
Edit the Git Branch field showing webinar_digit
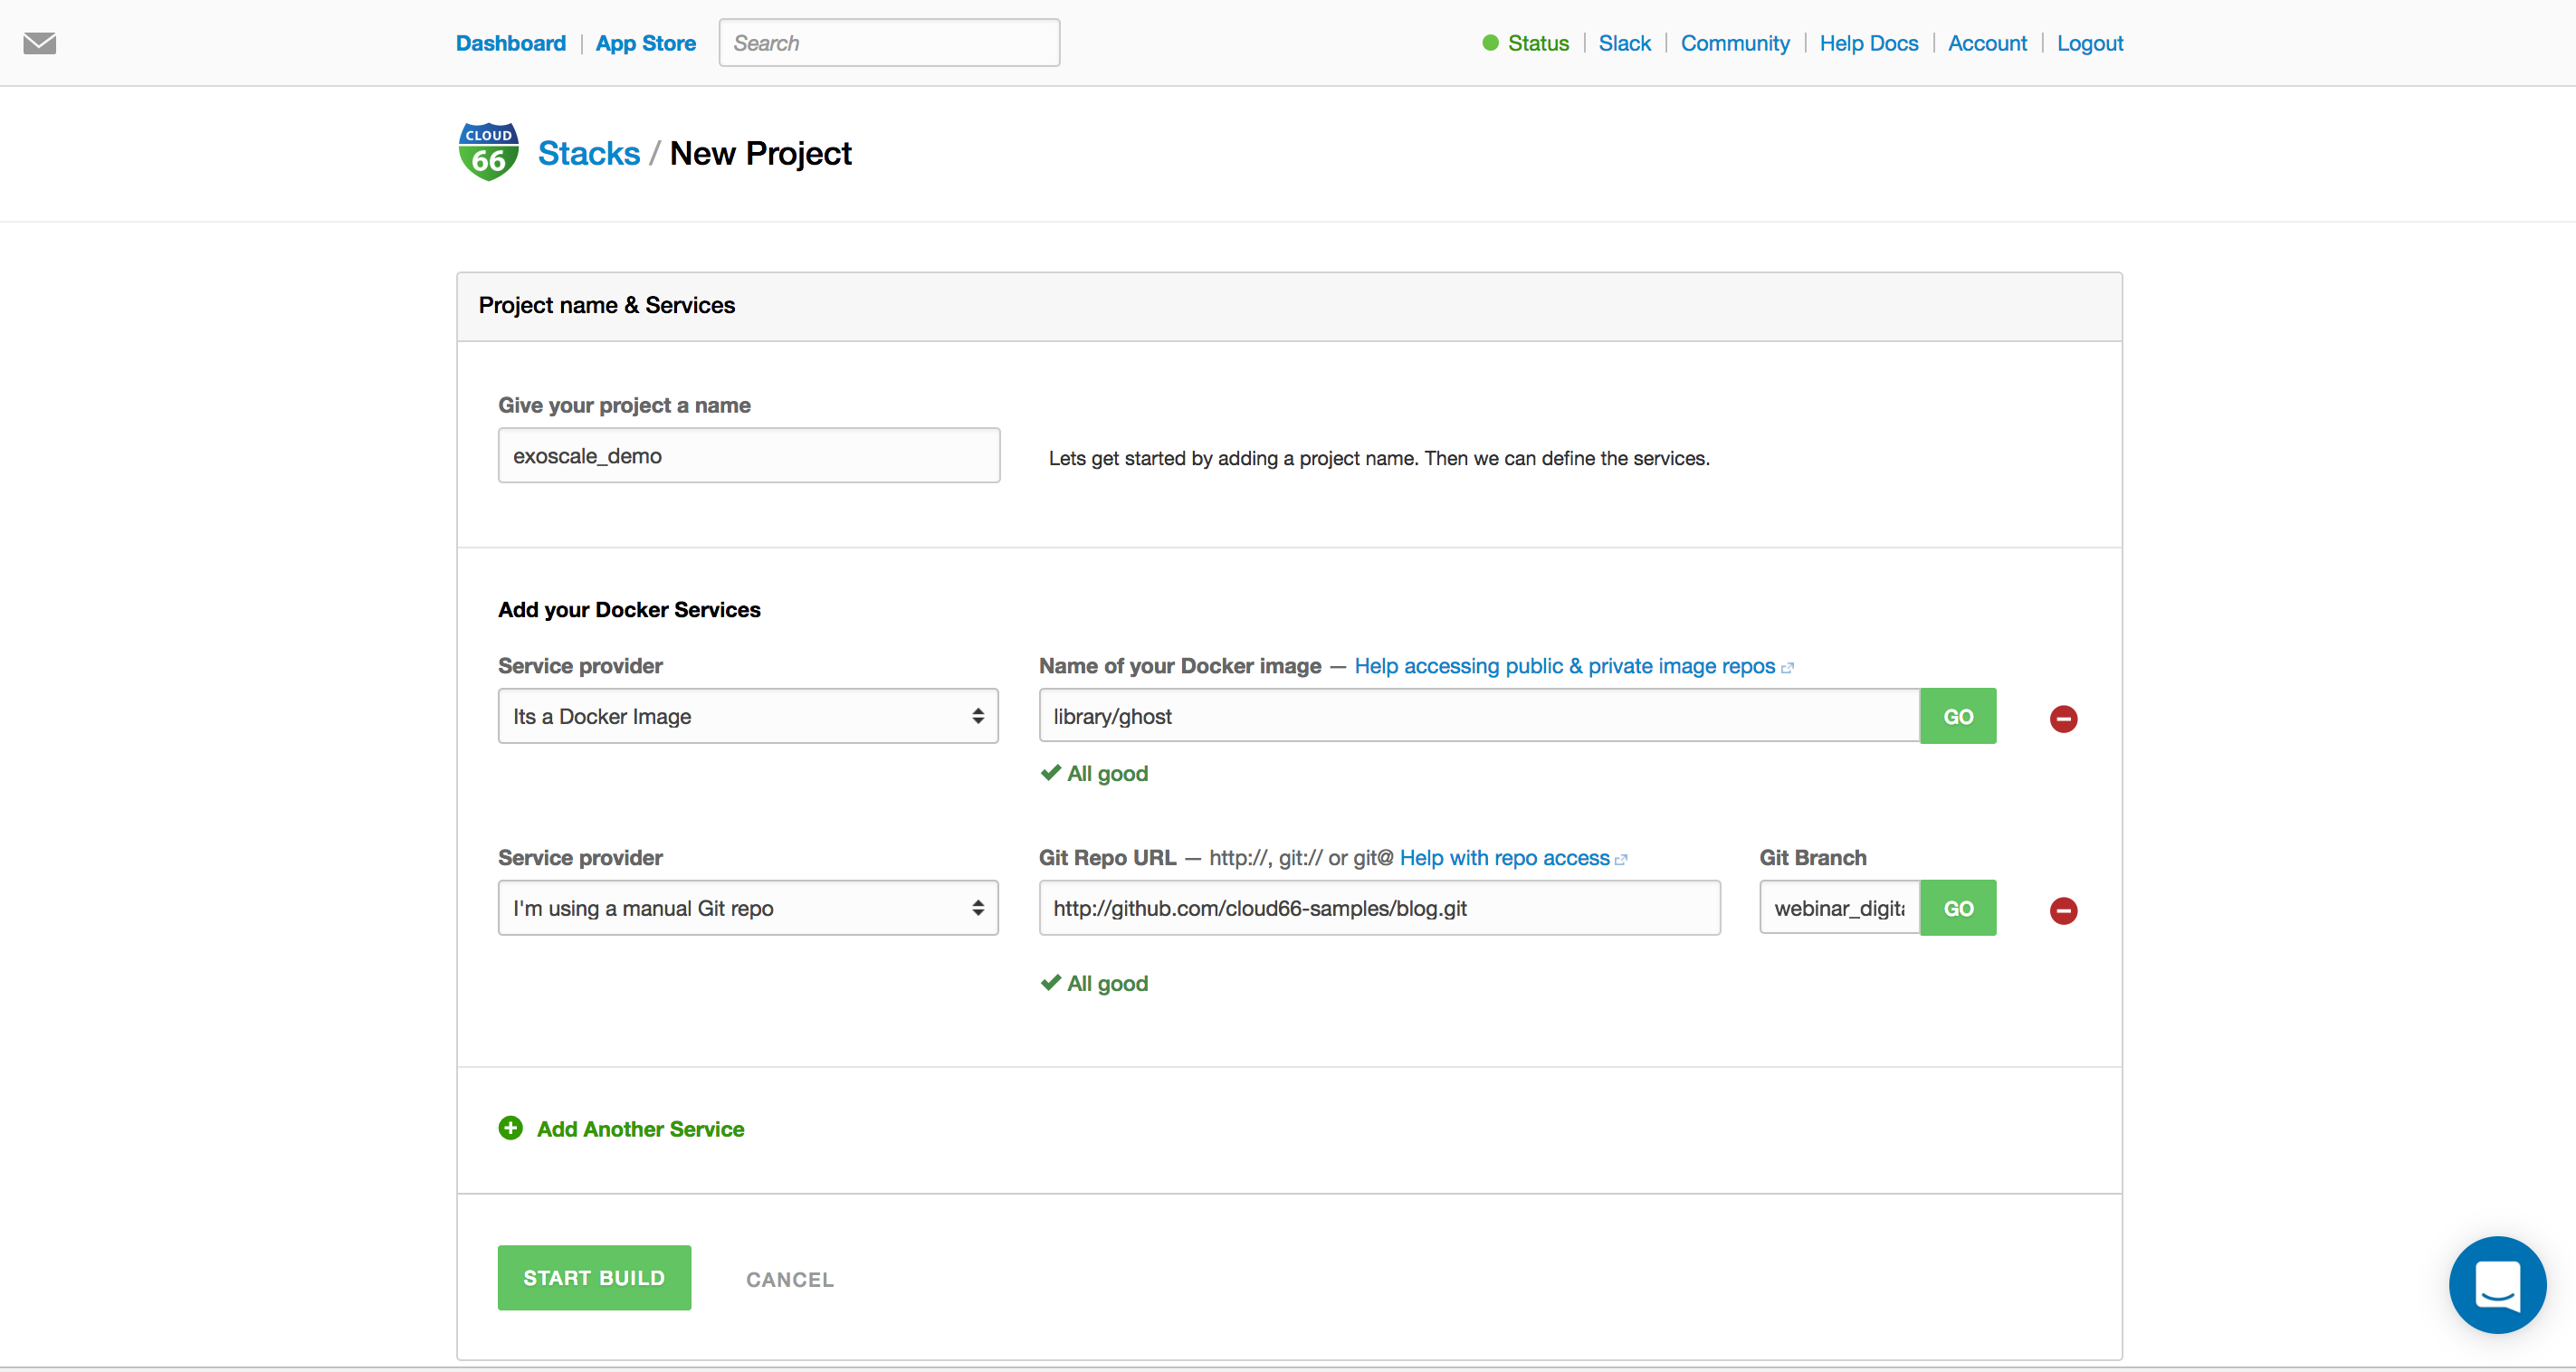pyautogui.click(x=1838, y=907)
